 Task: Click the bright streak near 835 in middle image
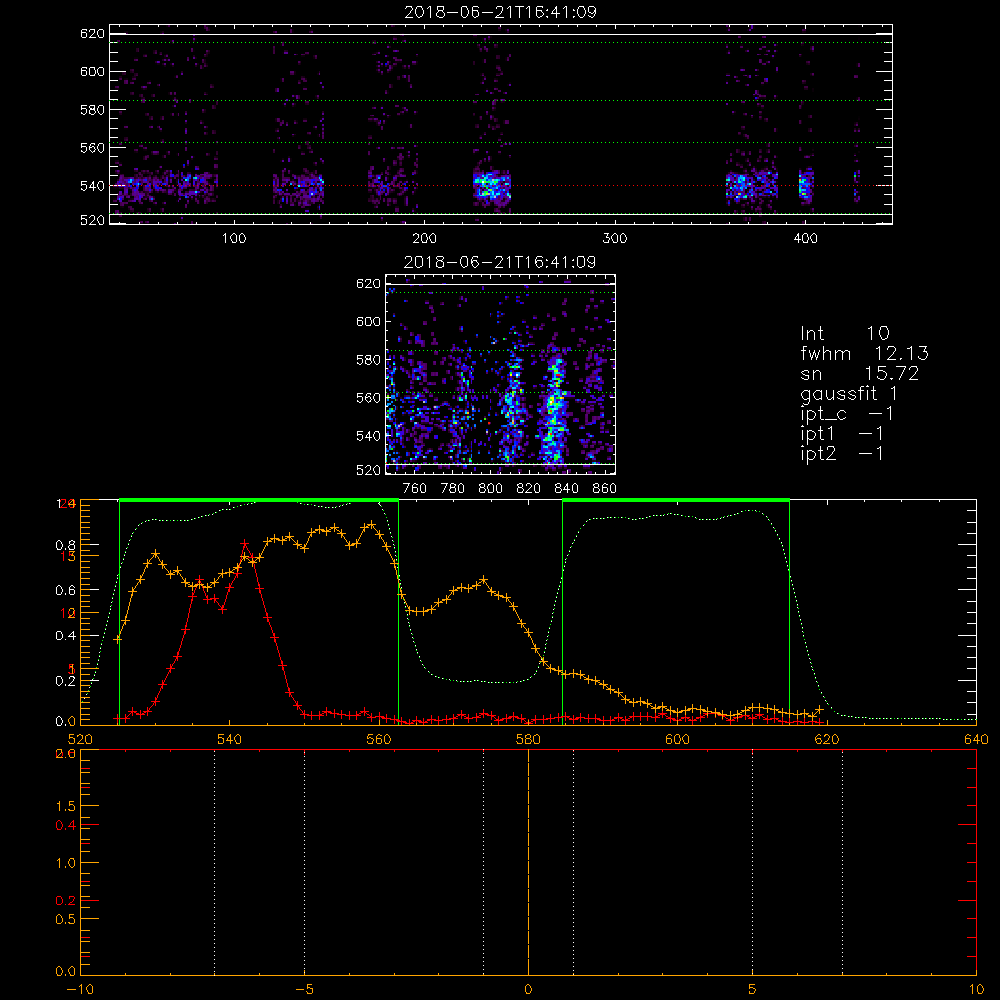pos(554,408)
